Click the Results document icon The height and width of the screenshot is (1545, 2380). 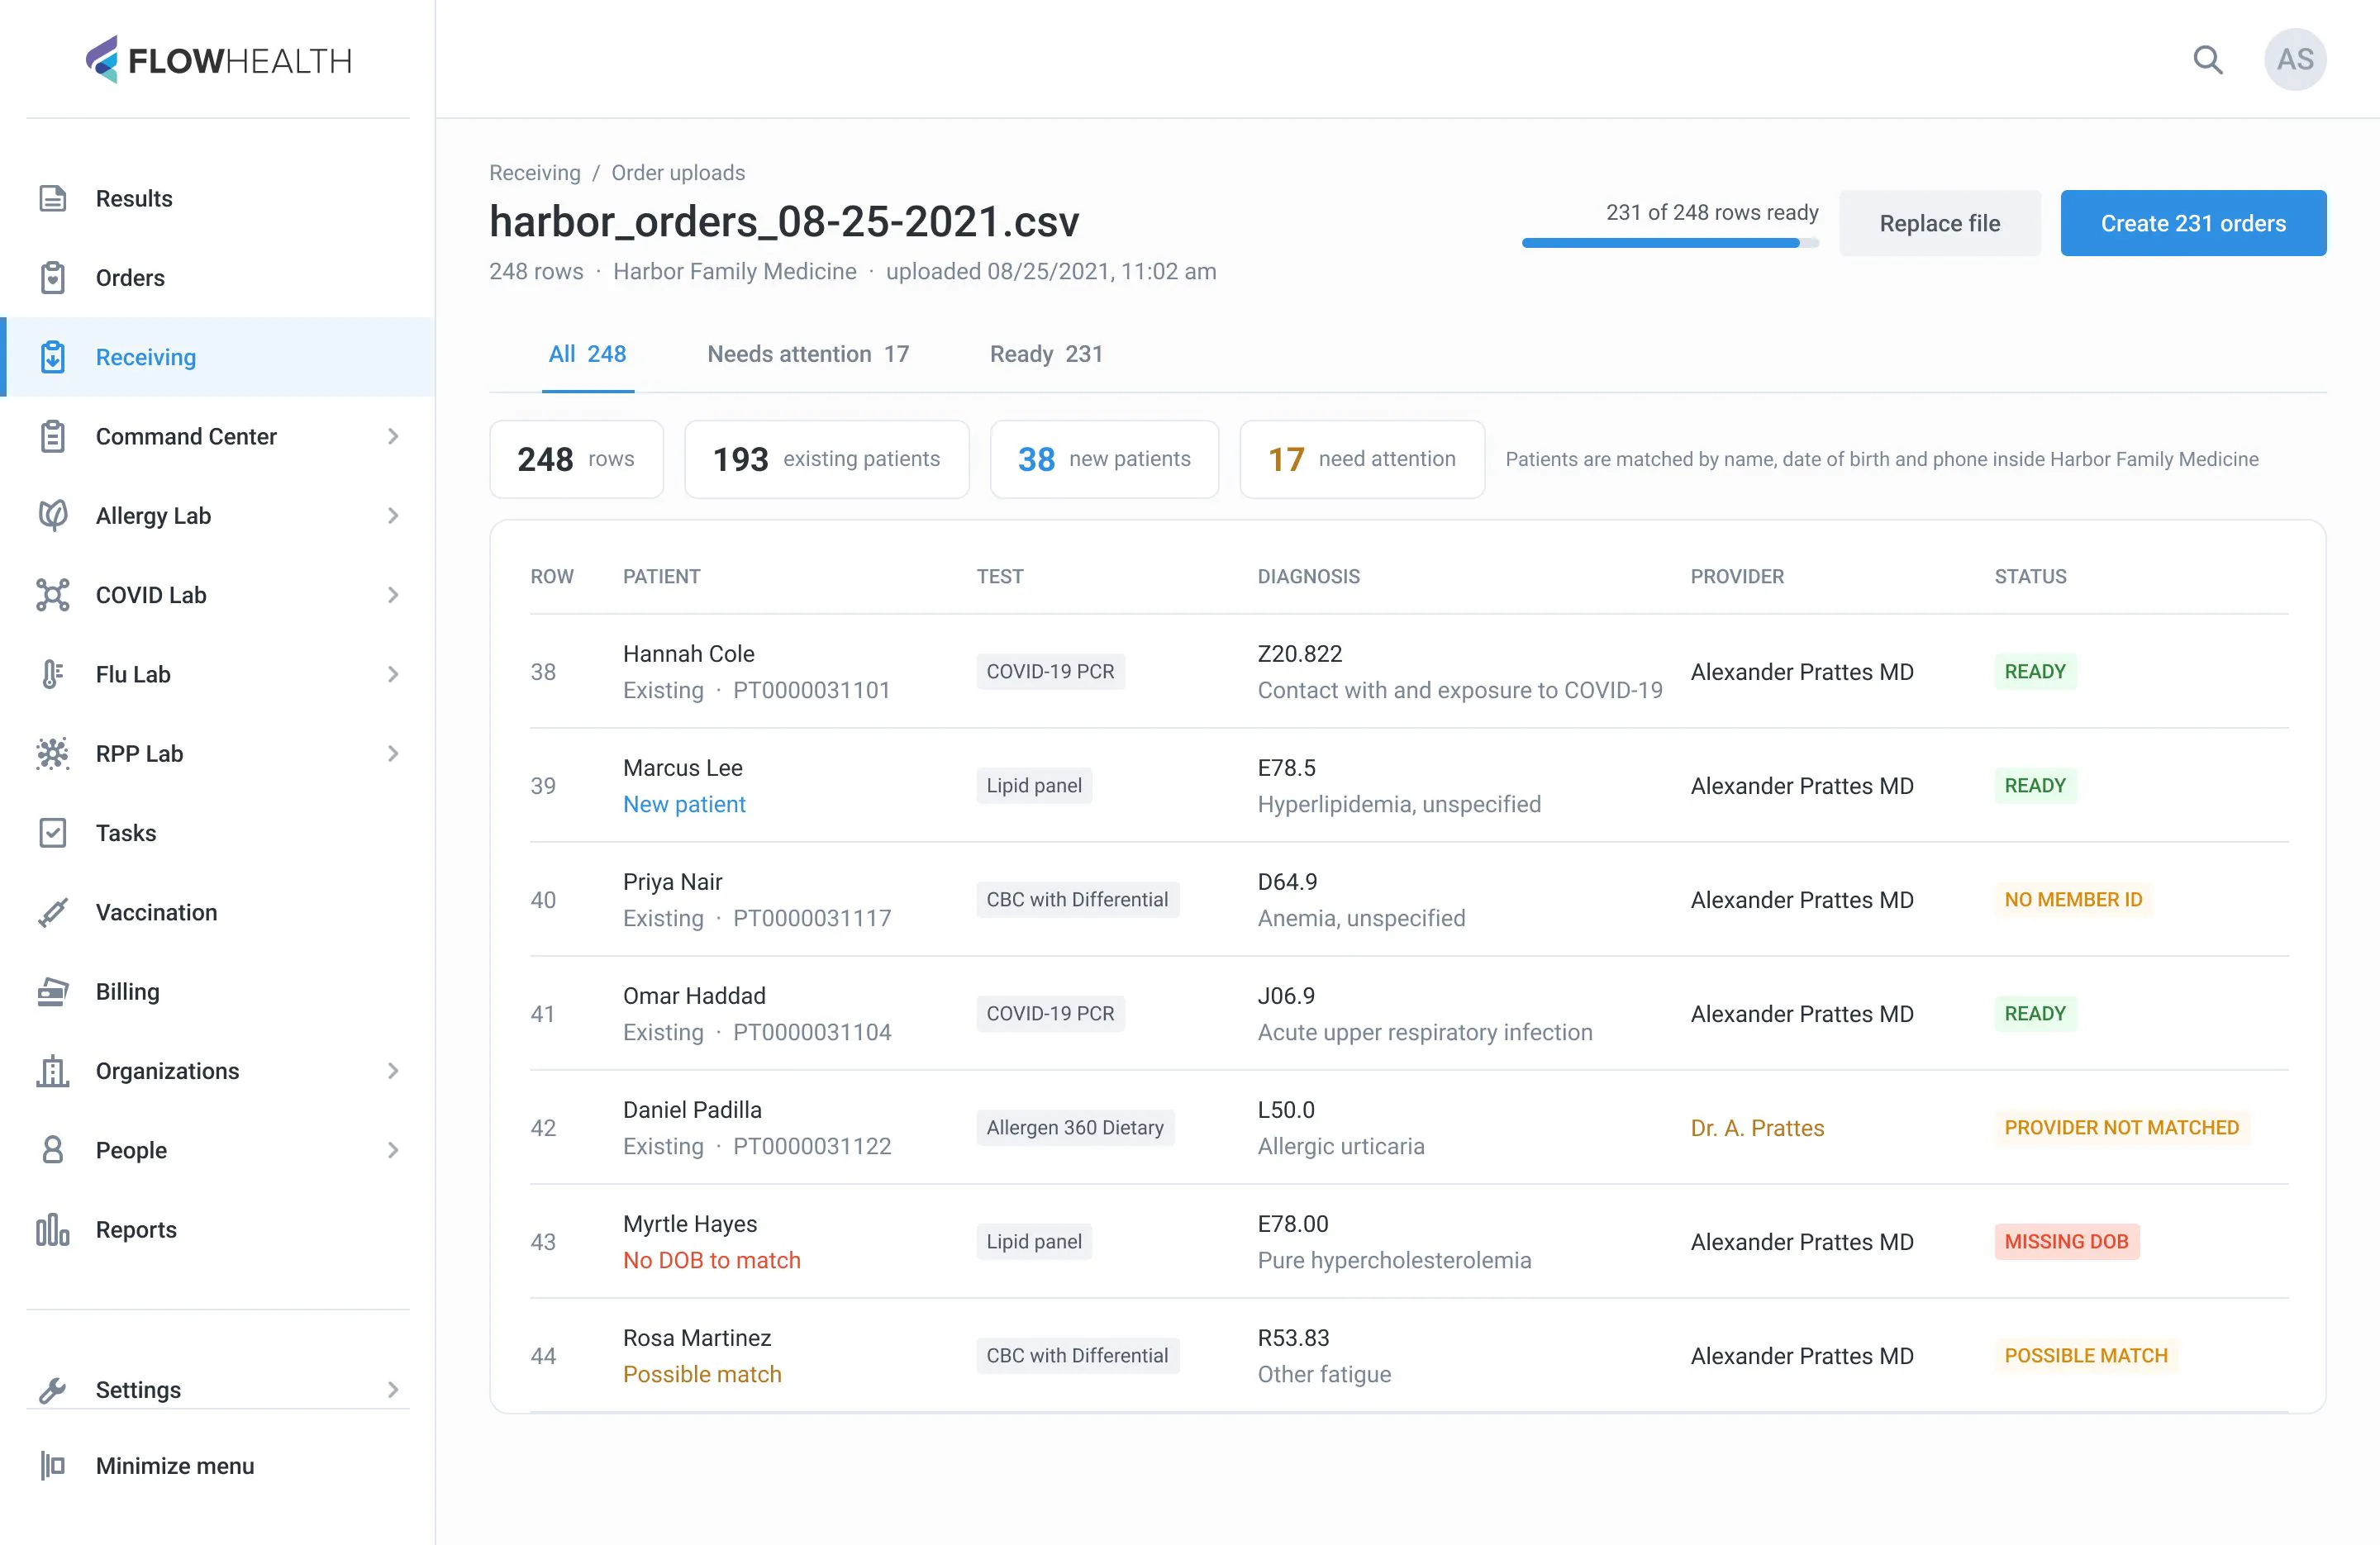click(x=53, y=198)
